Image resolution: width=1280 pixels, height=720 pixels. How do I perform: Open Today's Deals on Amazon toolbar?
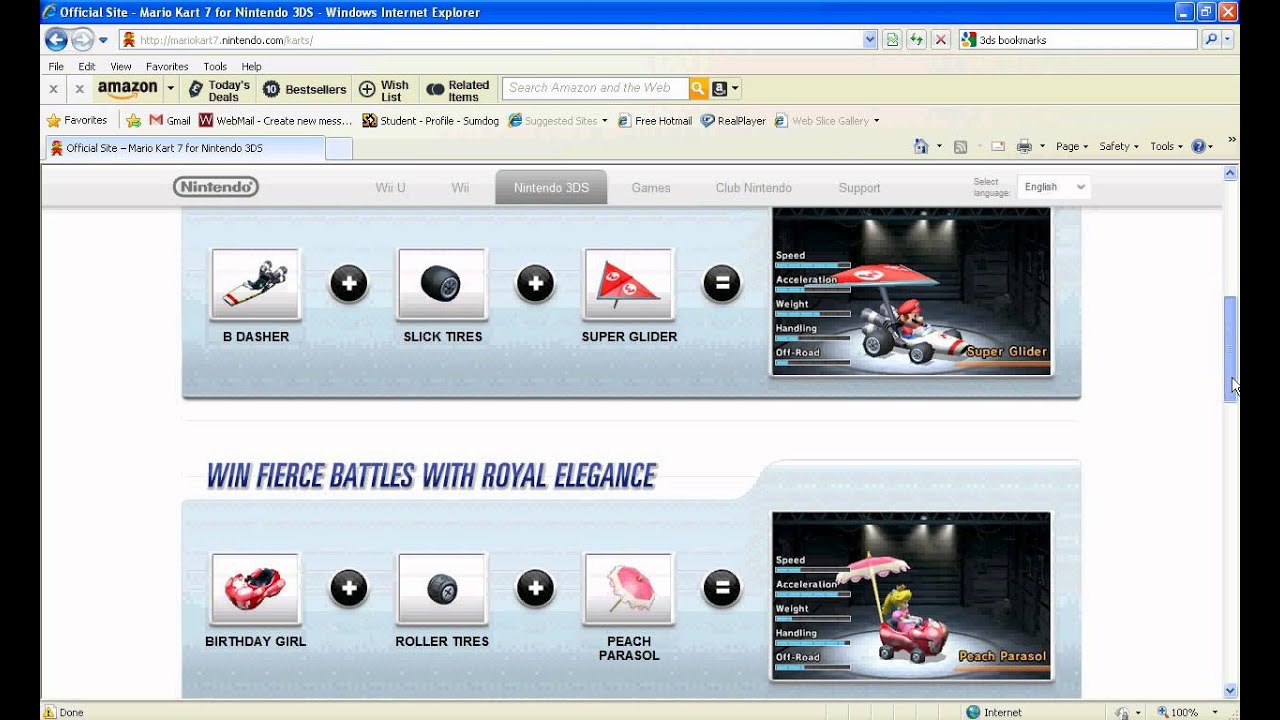[x=220, y=90]
